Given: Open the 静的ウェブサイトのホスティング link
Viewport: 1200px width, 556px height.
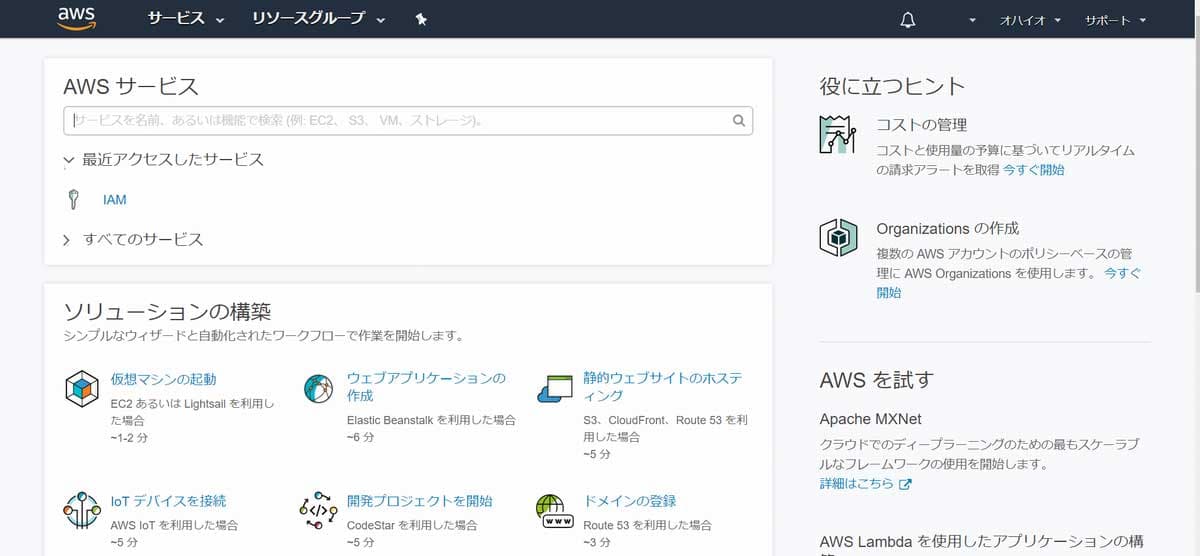Looking at the screenshot, I should 663,387.
